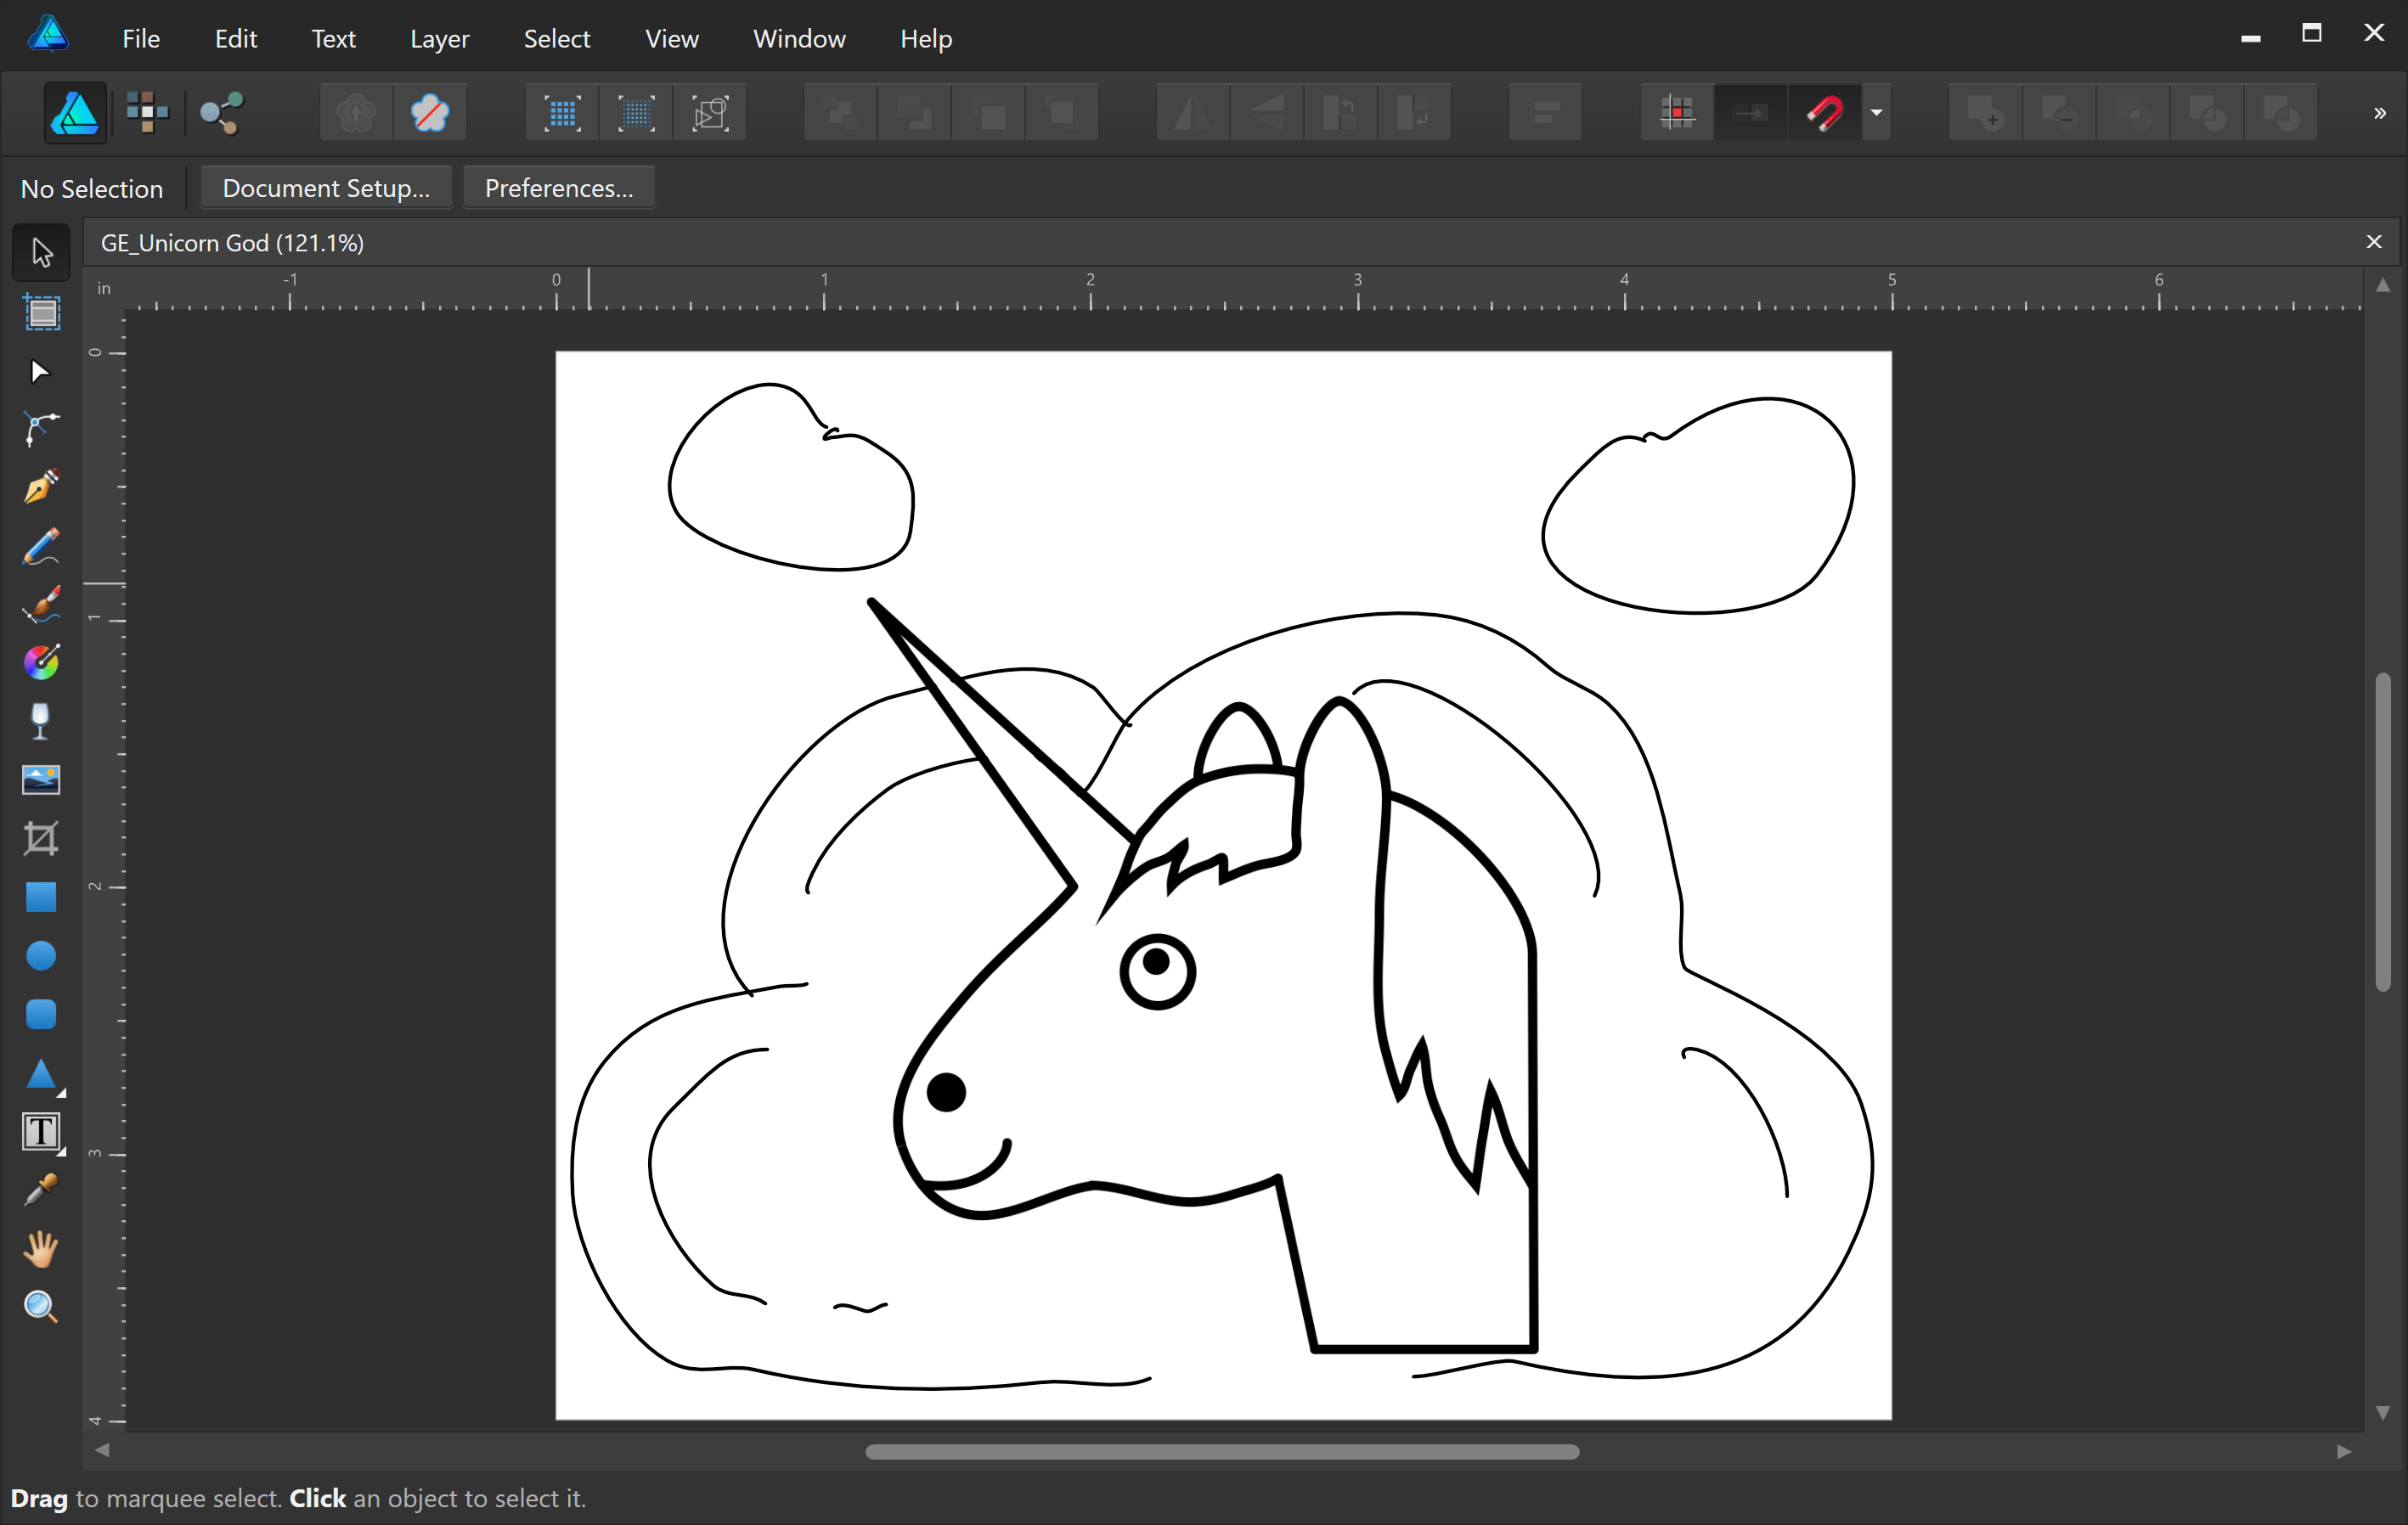The image size is (2408, 1525).
Task: Expand the overflow toolbar chevron
Action: [x=2380, y=112]
